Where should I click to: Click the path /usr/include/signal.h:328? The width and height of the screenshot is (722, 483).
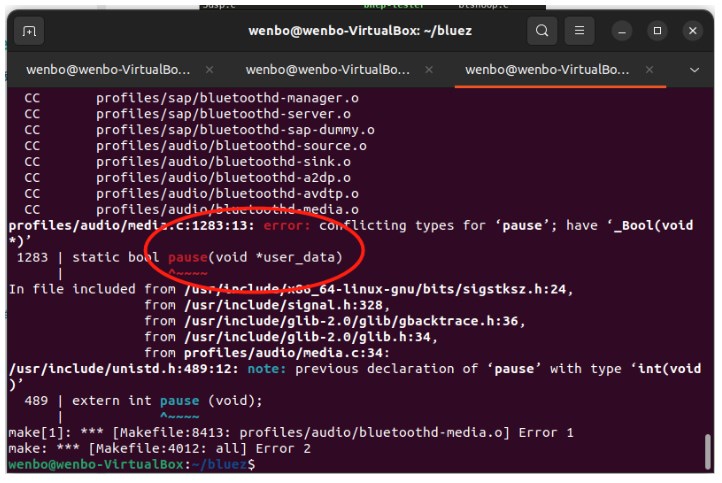pos(283,305)
